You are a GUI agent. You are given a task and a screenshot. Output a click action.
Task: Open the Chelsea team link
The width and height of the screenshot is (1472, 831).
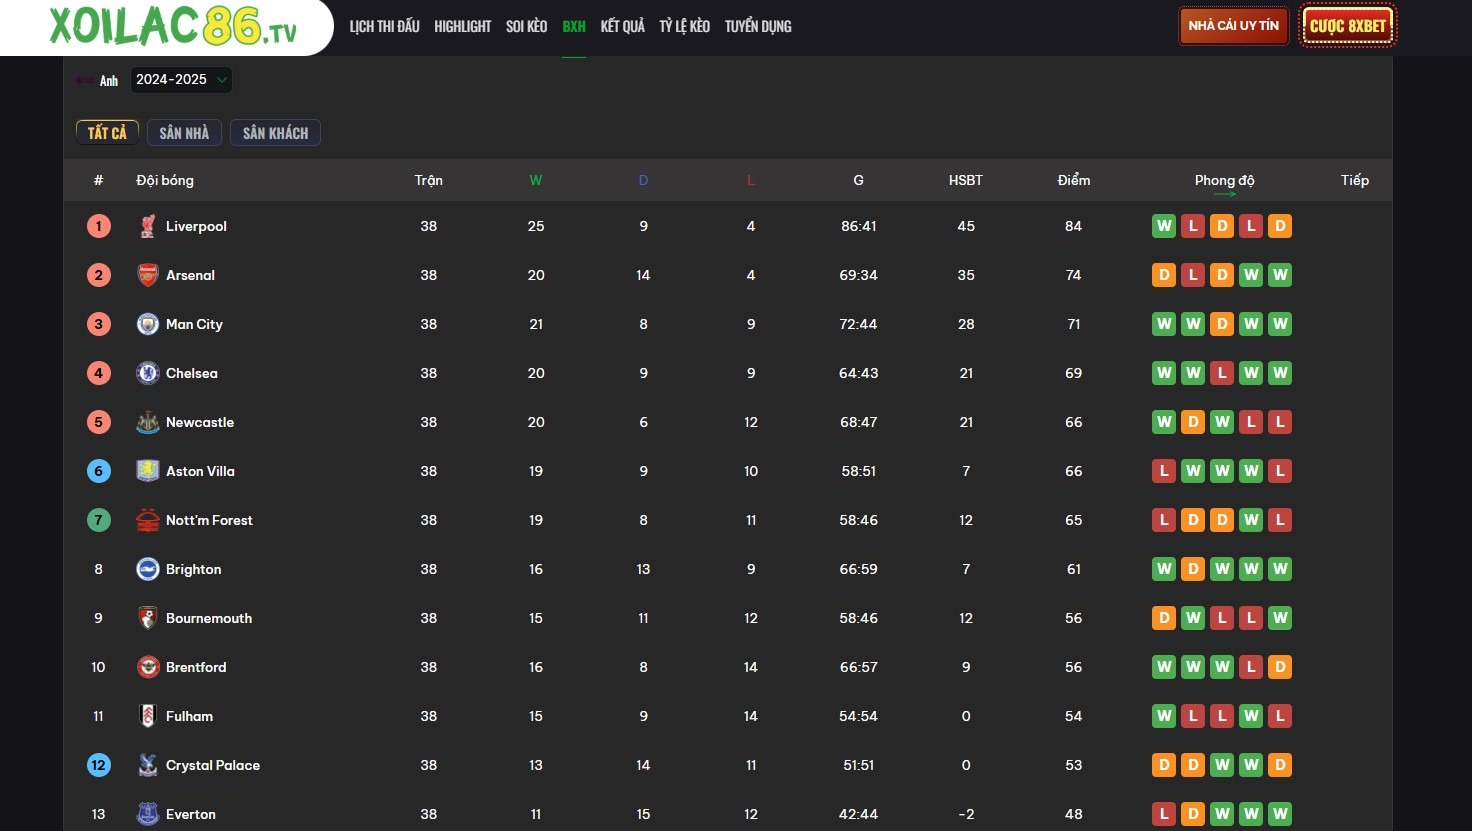click(x=191, y=373)
